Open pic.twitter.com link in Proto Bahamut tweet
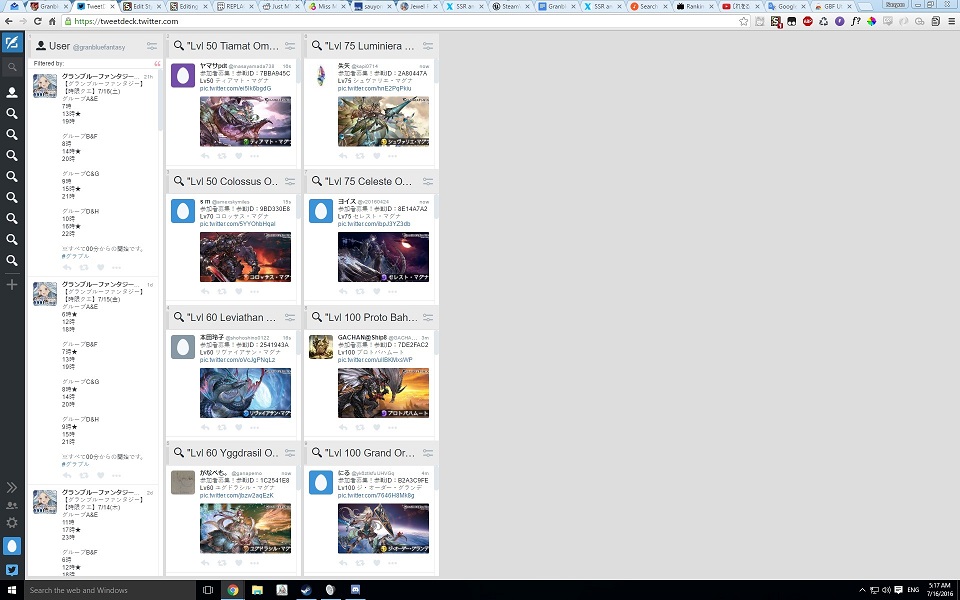 tap(375, 360)
